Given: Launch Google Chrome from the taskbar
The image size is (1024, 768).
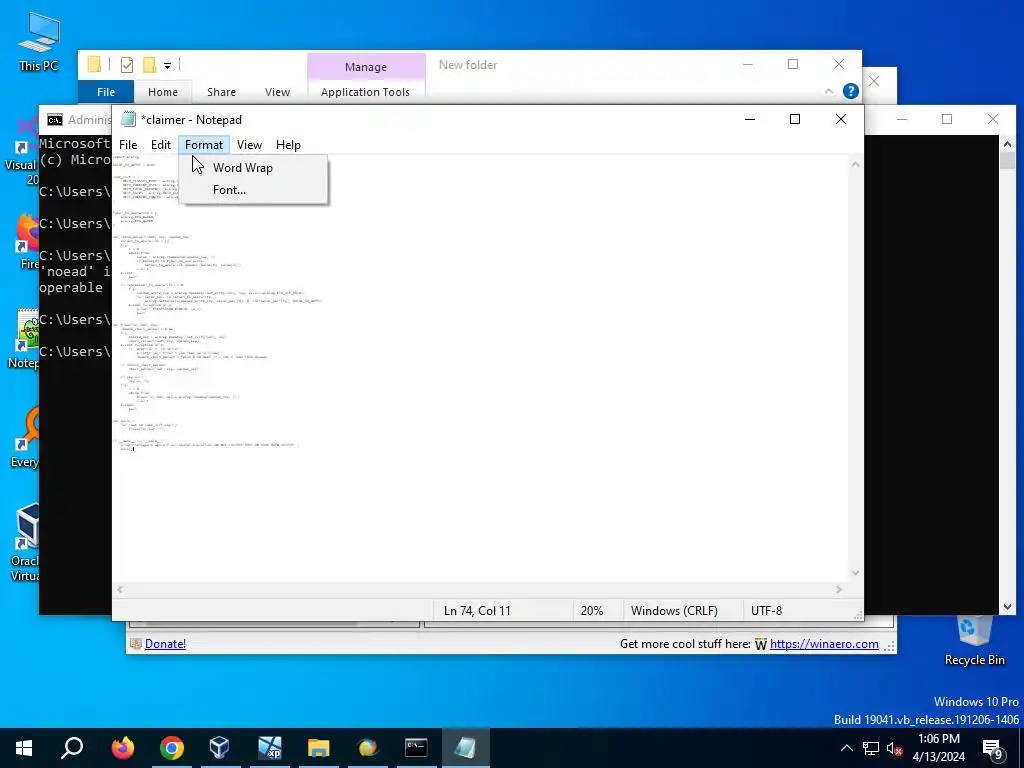Looking at the screenshot, I should (172, 748).
